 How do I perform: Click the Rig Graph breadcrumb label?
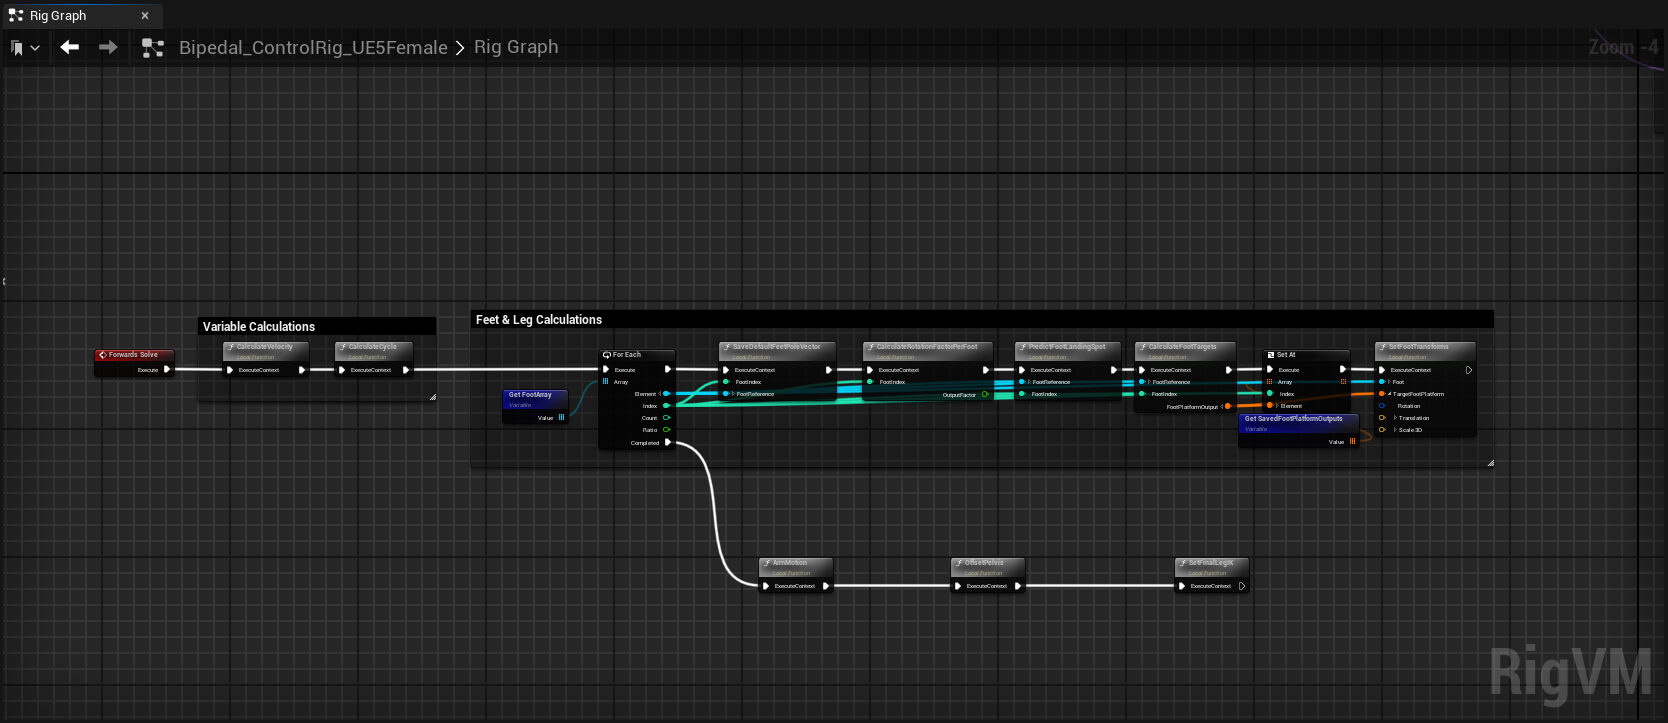tap(516, 47)
